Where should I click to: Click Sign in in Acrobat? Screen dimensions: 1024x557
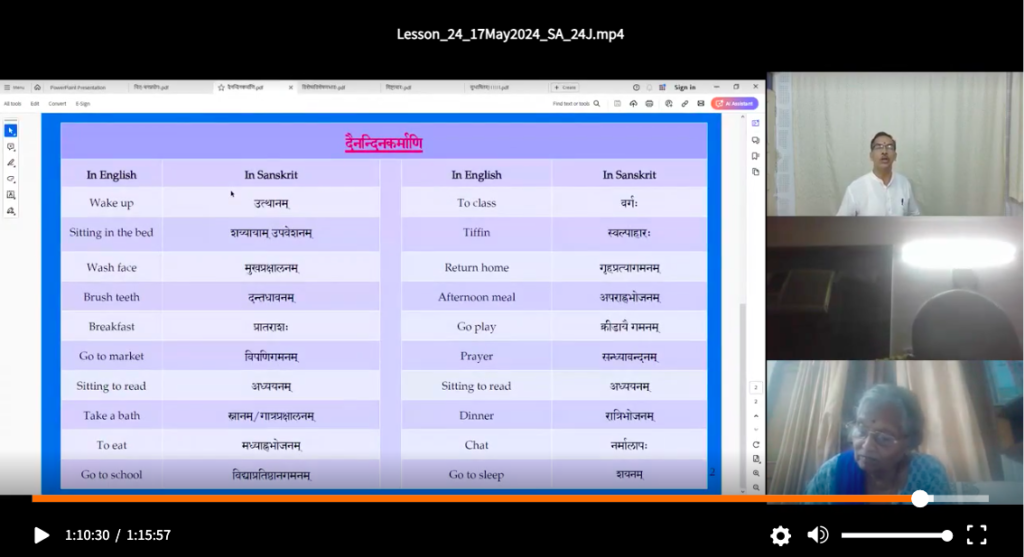pyautogui.click(x=685, y=87)
